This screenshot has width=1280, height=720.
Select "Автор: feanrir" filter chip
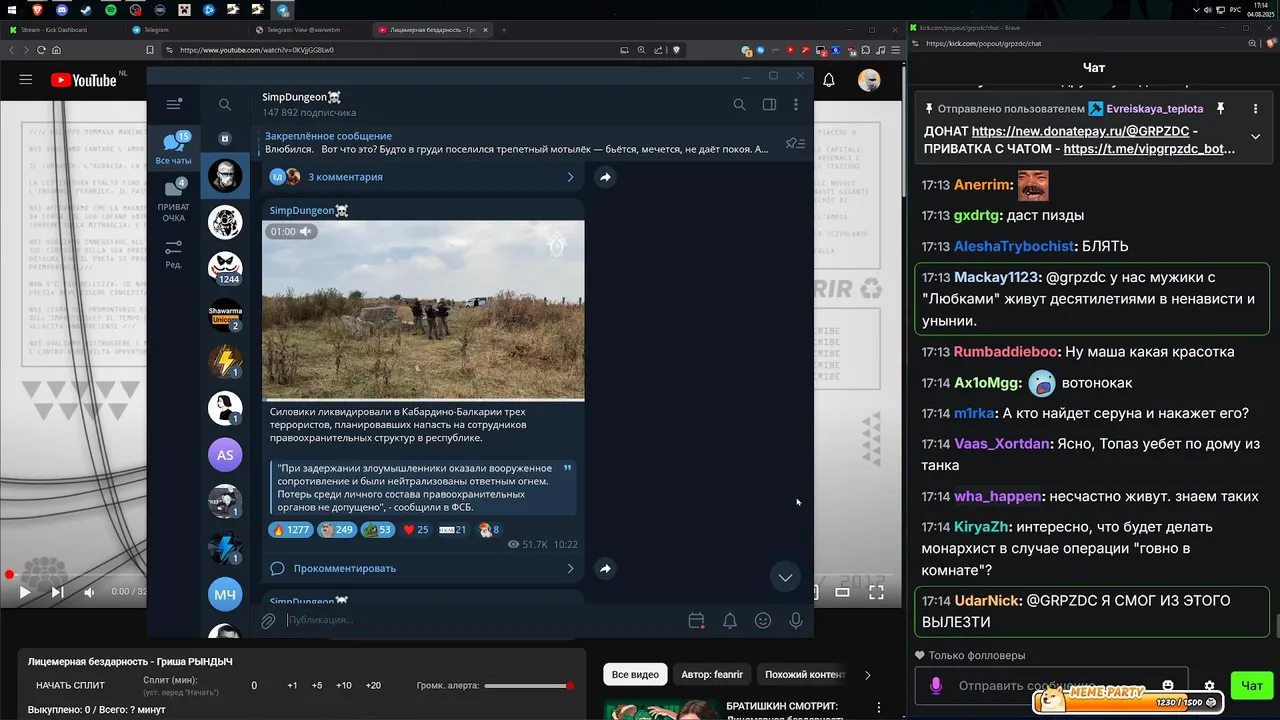(712, 675)
